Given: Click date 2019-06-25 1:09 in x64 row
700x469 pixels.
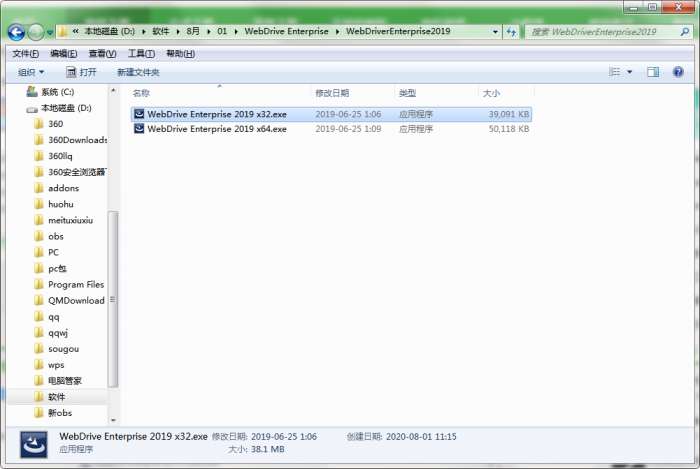Looking at the screenshot, I should point(348,129).
